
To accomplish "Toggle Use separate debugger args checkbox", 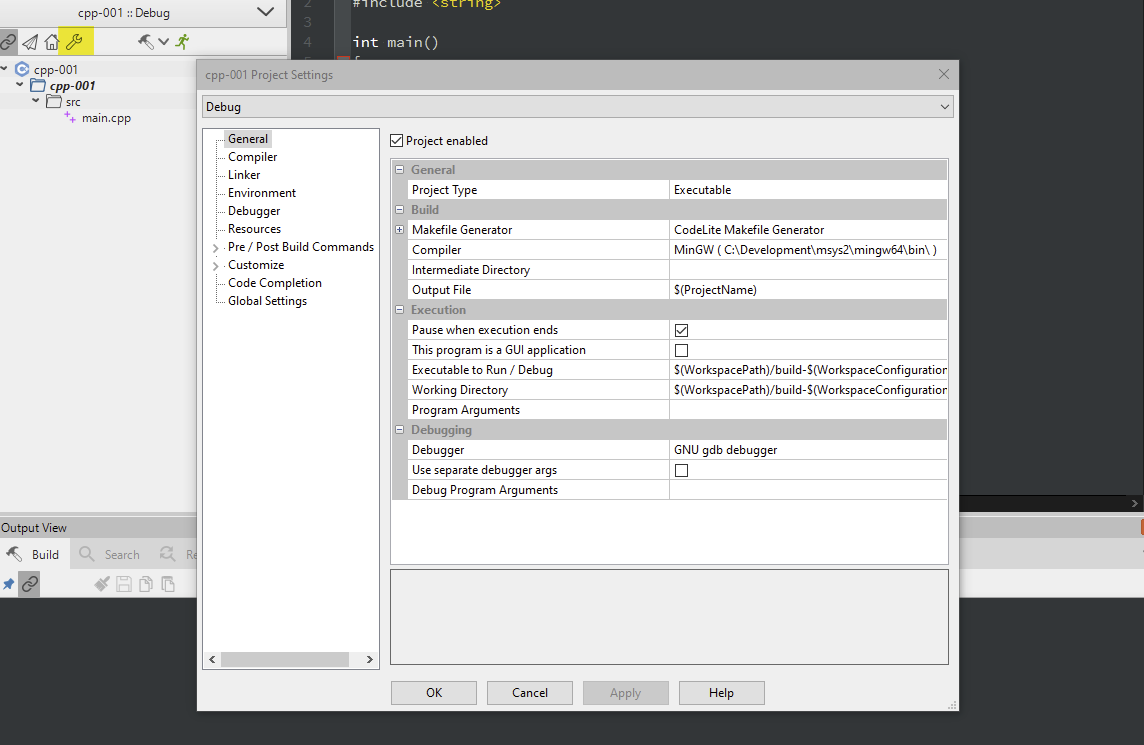I will coord(681,471).
